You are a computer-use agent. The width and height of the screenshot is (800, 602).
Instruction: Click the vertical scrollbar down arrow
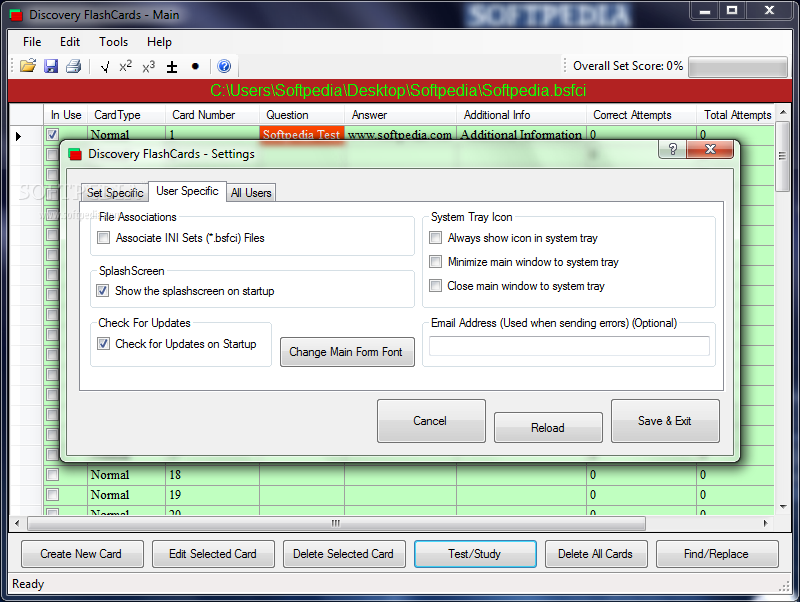[783, 507]
